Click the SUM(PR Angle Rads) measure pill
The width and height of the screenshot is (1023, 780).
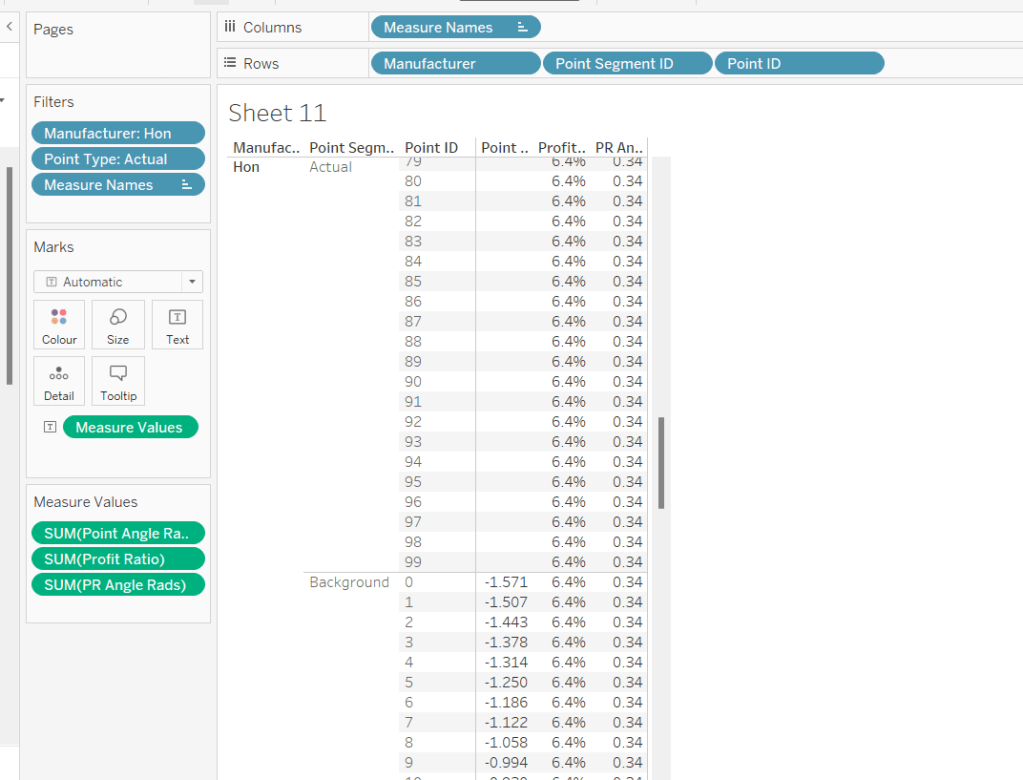117,585
